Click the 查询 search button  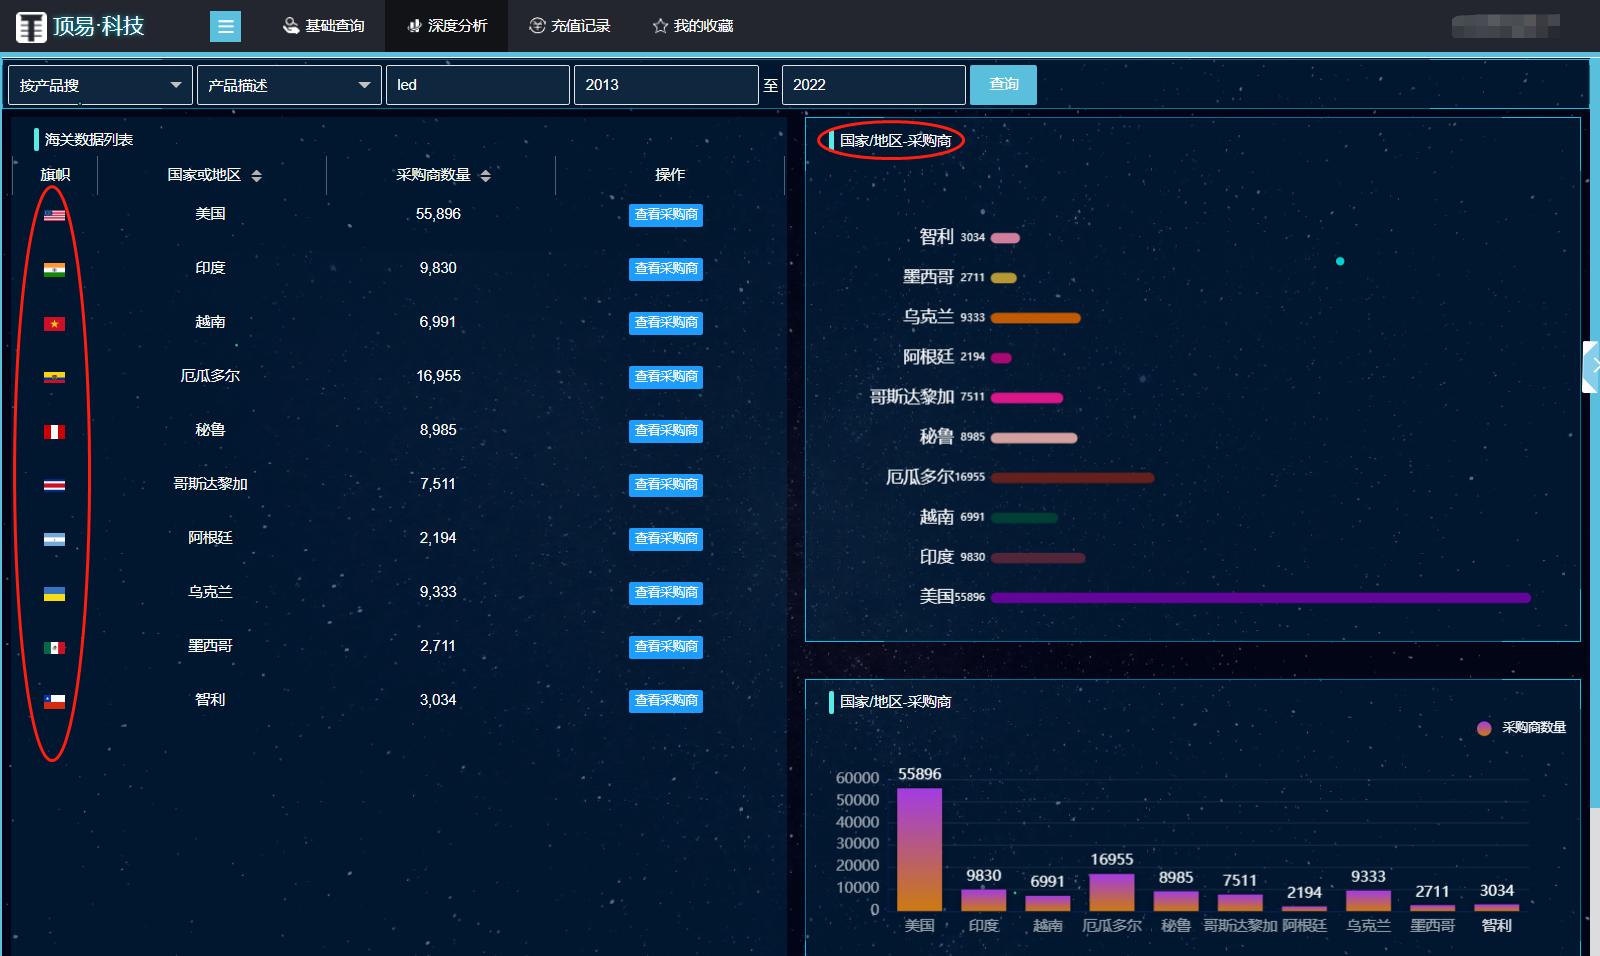point(1003,85)
